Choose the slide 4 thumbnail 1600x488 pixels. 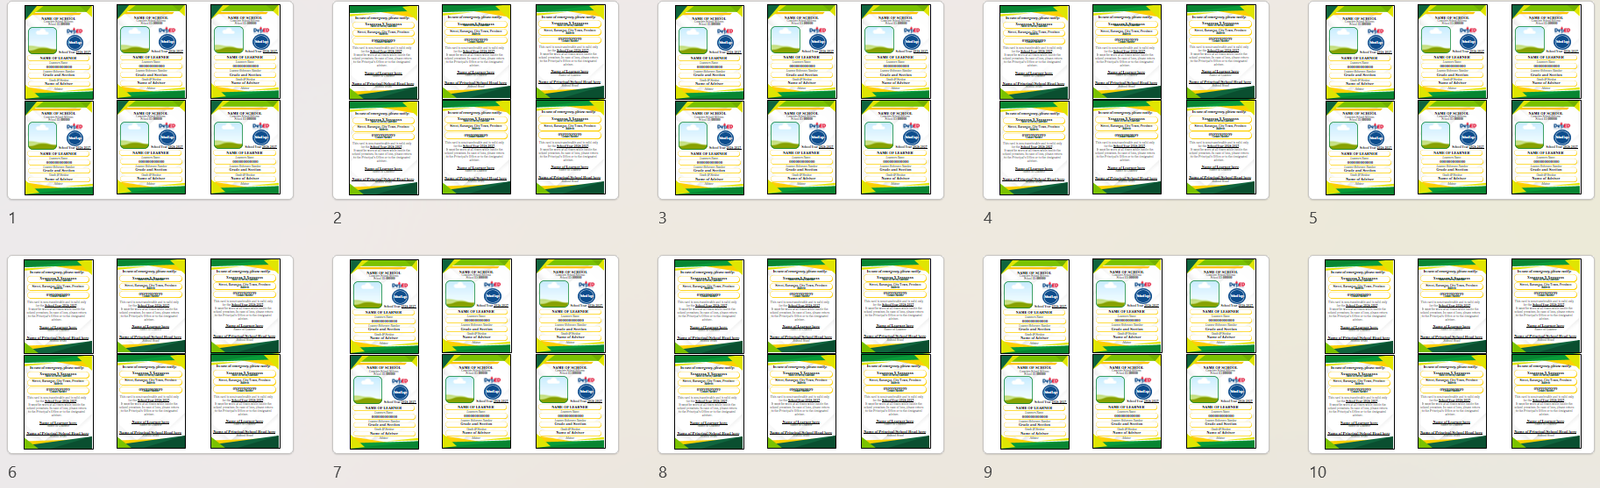coord(1126,100)
